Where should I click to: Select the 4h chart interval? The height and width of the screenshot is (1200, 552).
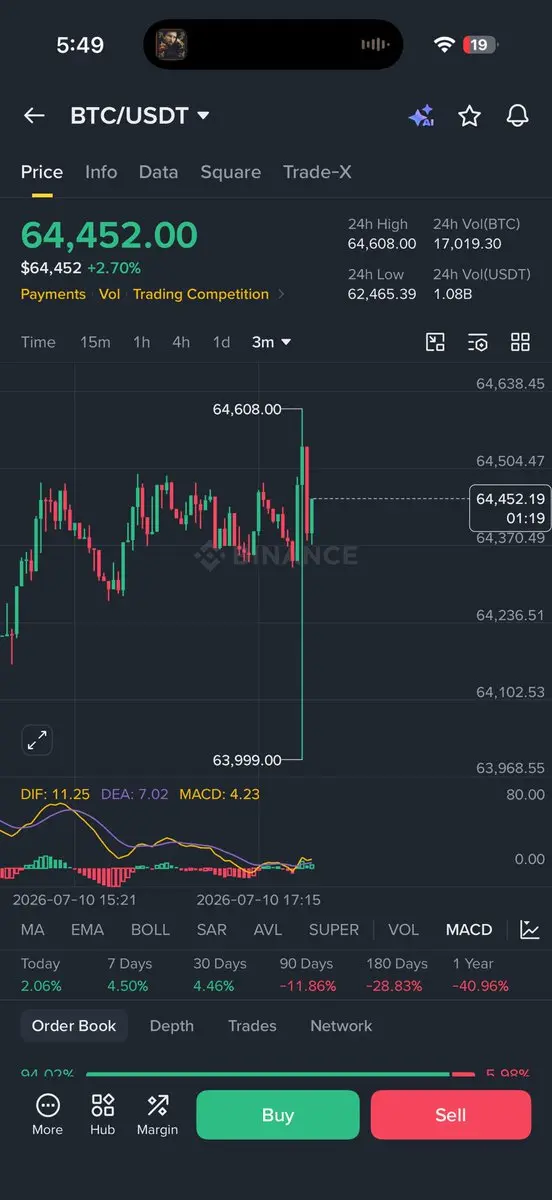point(181,342)
